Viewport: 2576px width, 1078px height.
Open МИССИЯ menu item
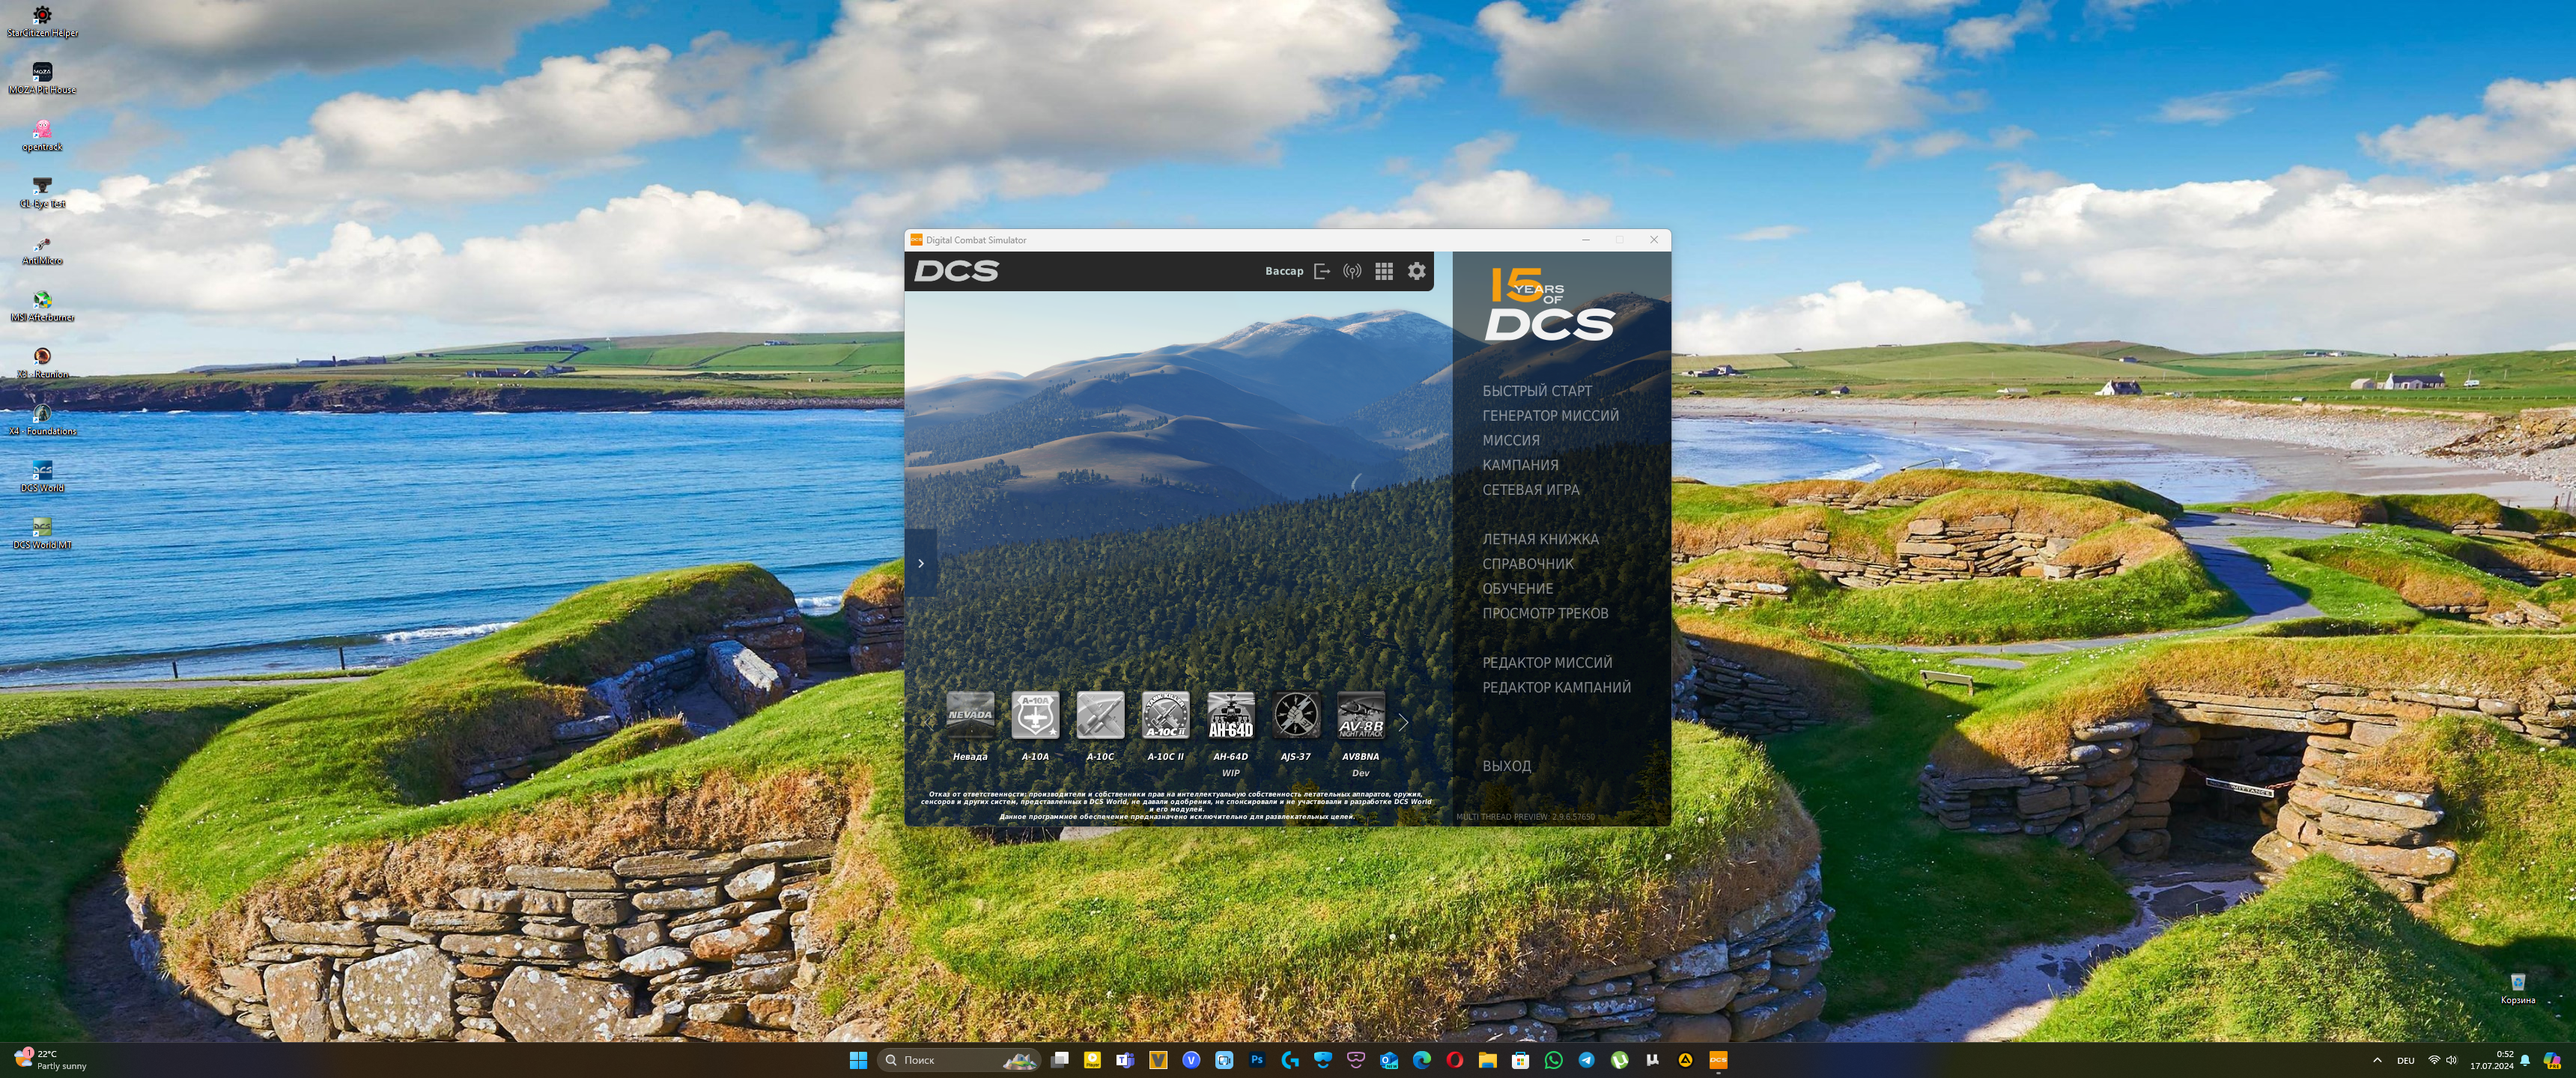(1511, 440)
